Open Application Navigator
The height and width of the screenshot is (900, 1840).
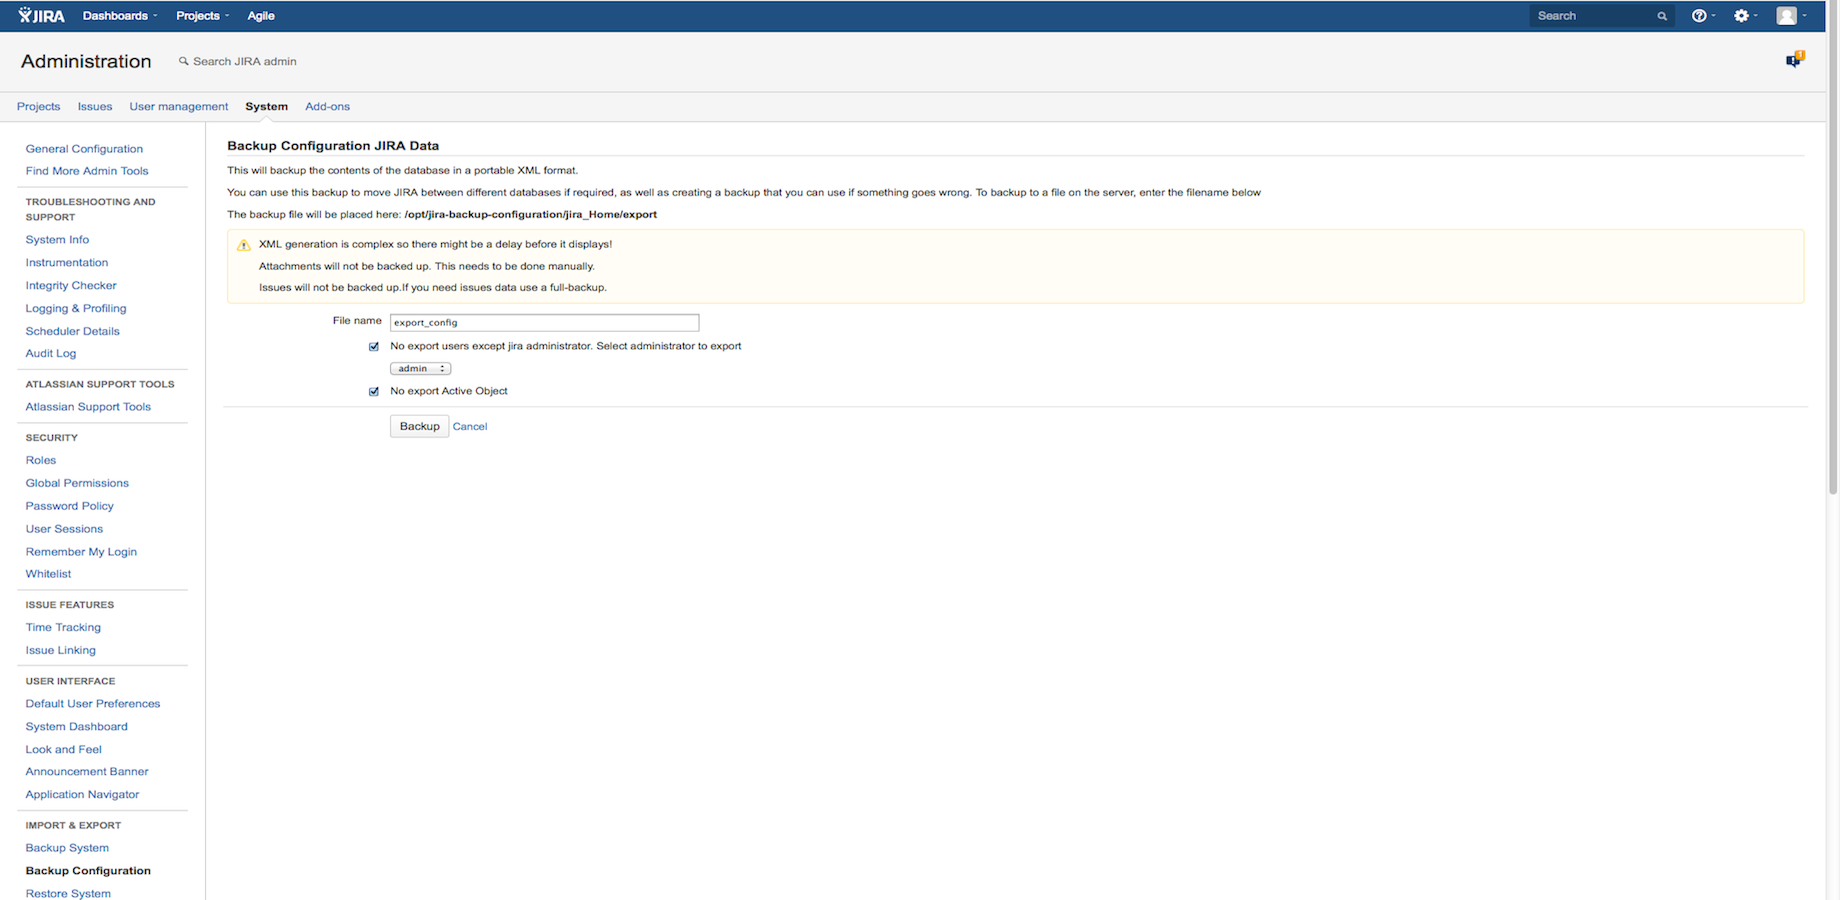point(82,795)
